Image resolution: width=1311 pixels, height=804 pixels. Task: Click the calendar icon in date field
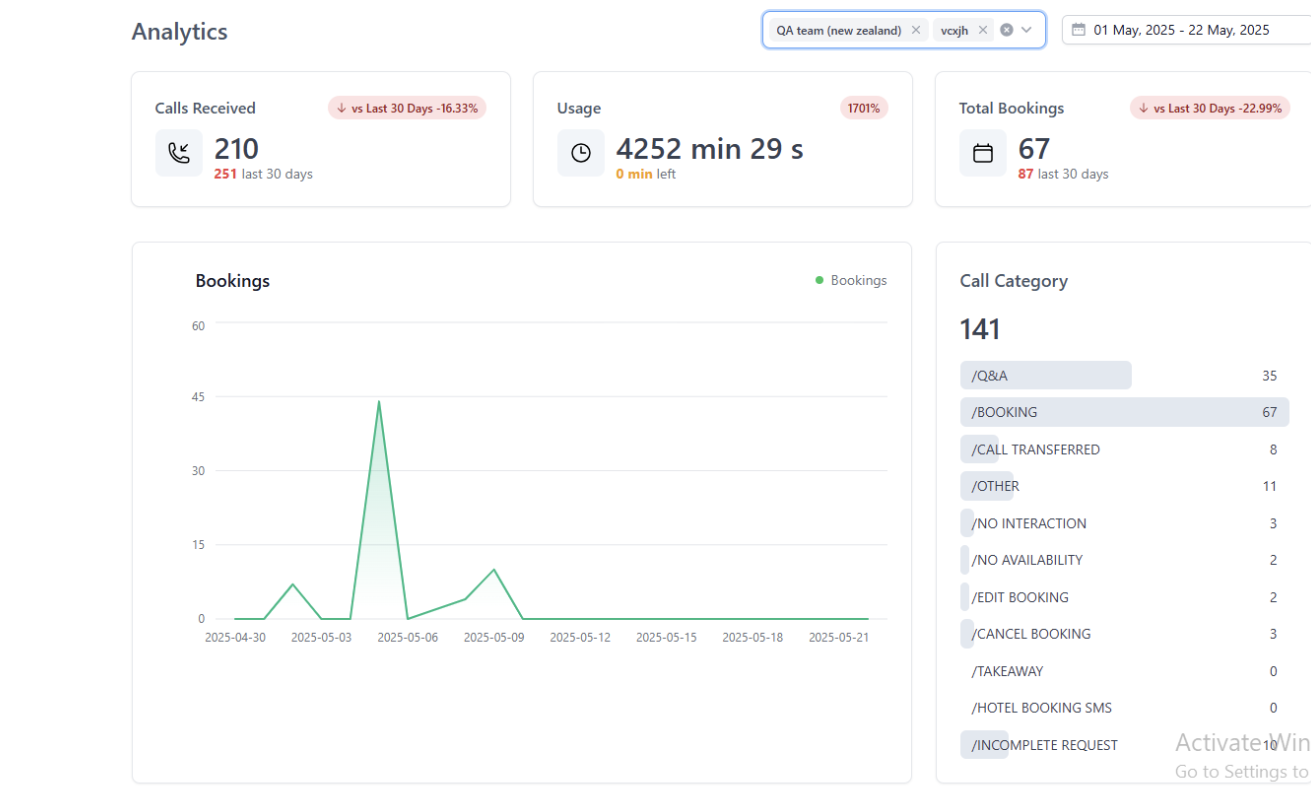[x=1078, y=30]
